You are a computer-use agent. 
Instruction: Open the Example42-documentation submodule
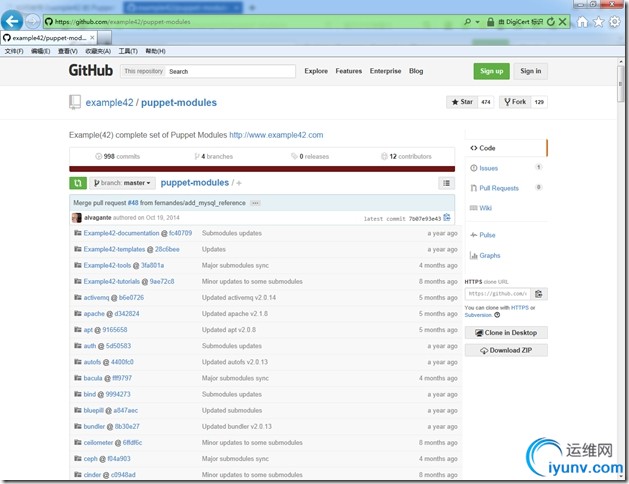pyautogui.click(x=121, y=233)
